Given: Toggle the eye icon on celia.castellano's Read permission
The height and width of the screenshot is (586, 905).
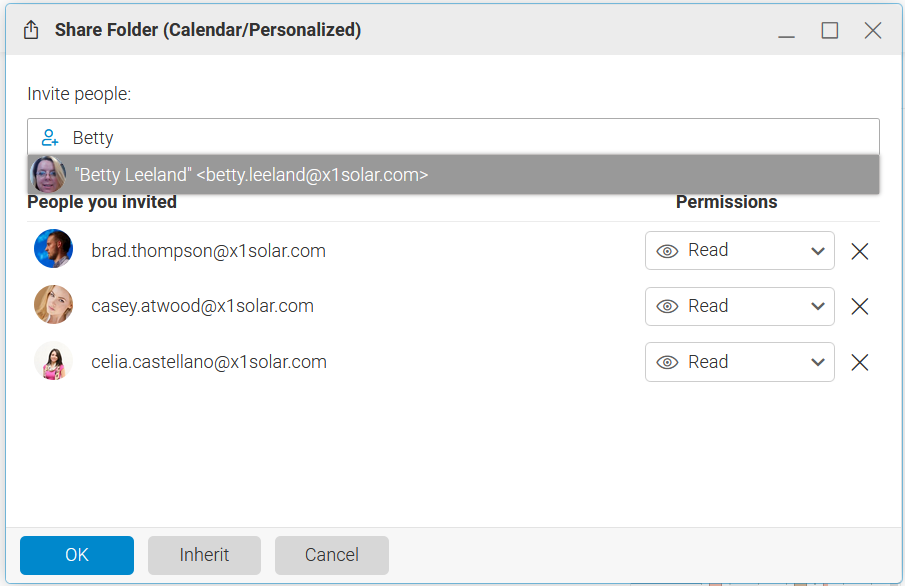Looking at the screenshot, I should pyautogui.click(x=667, y=362).
